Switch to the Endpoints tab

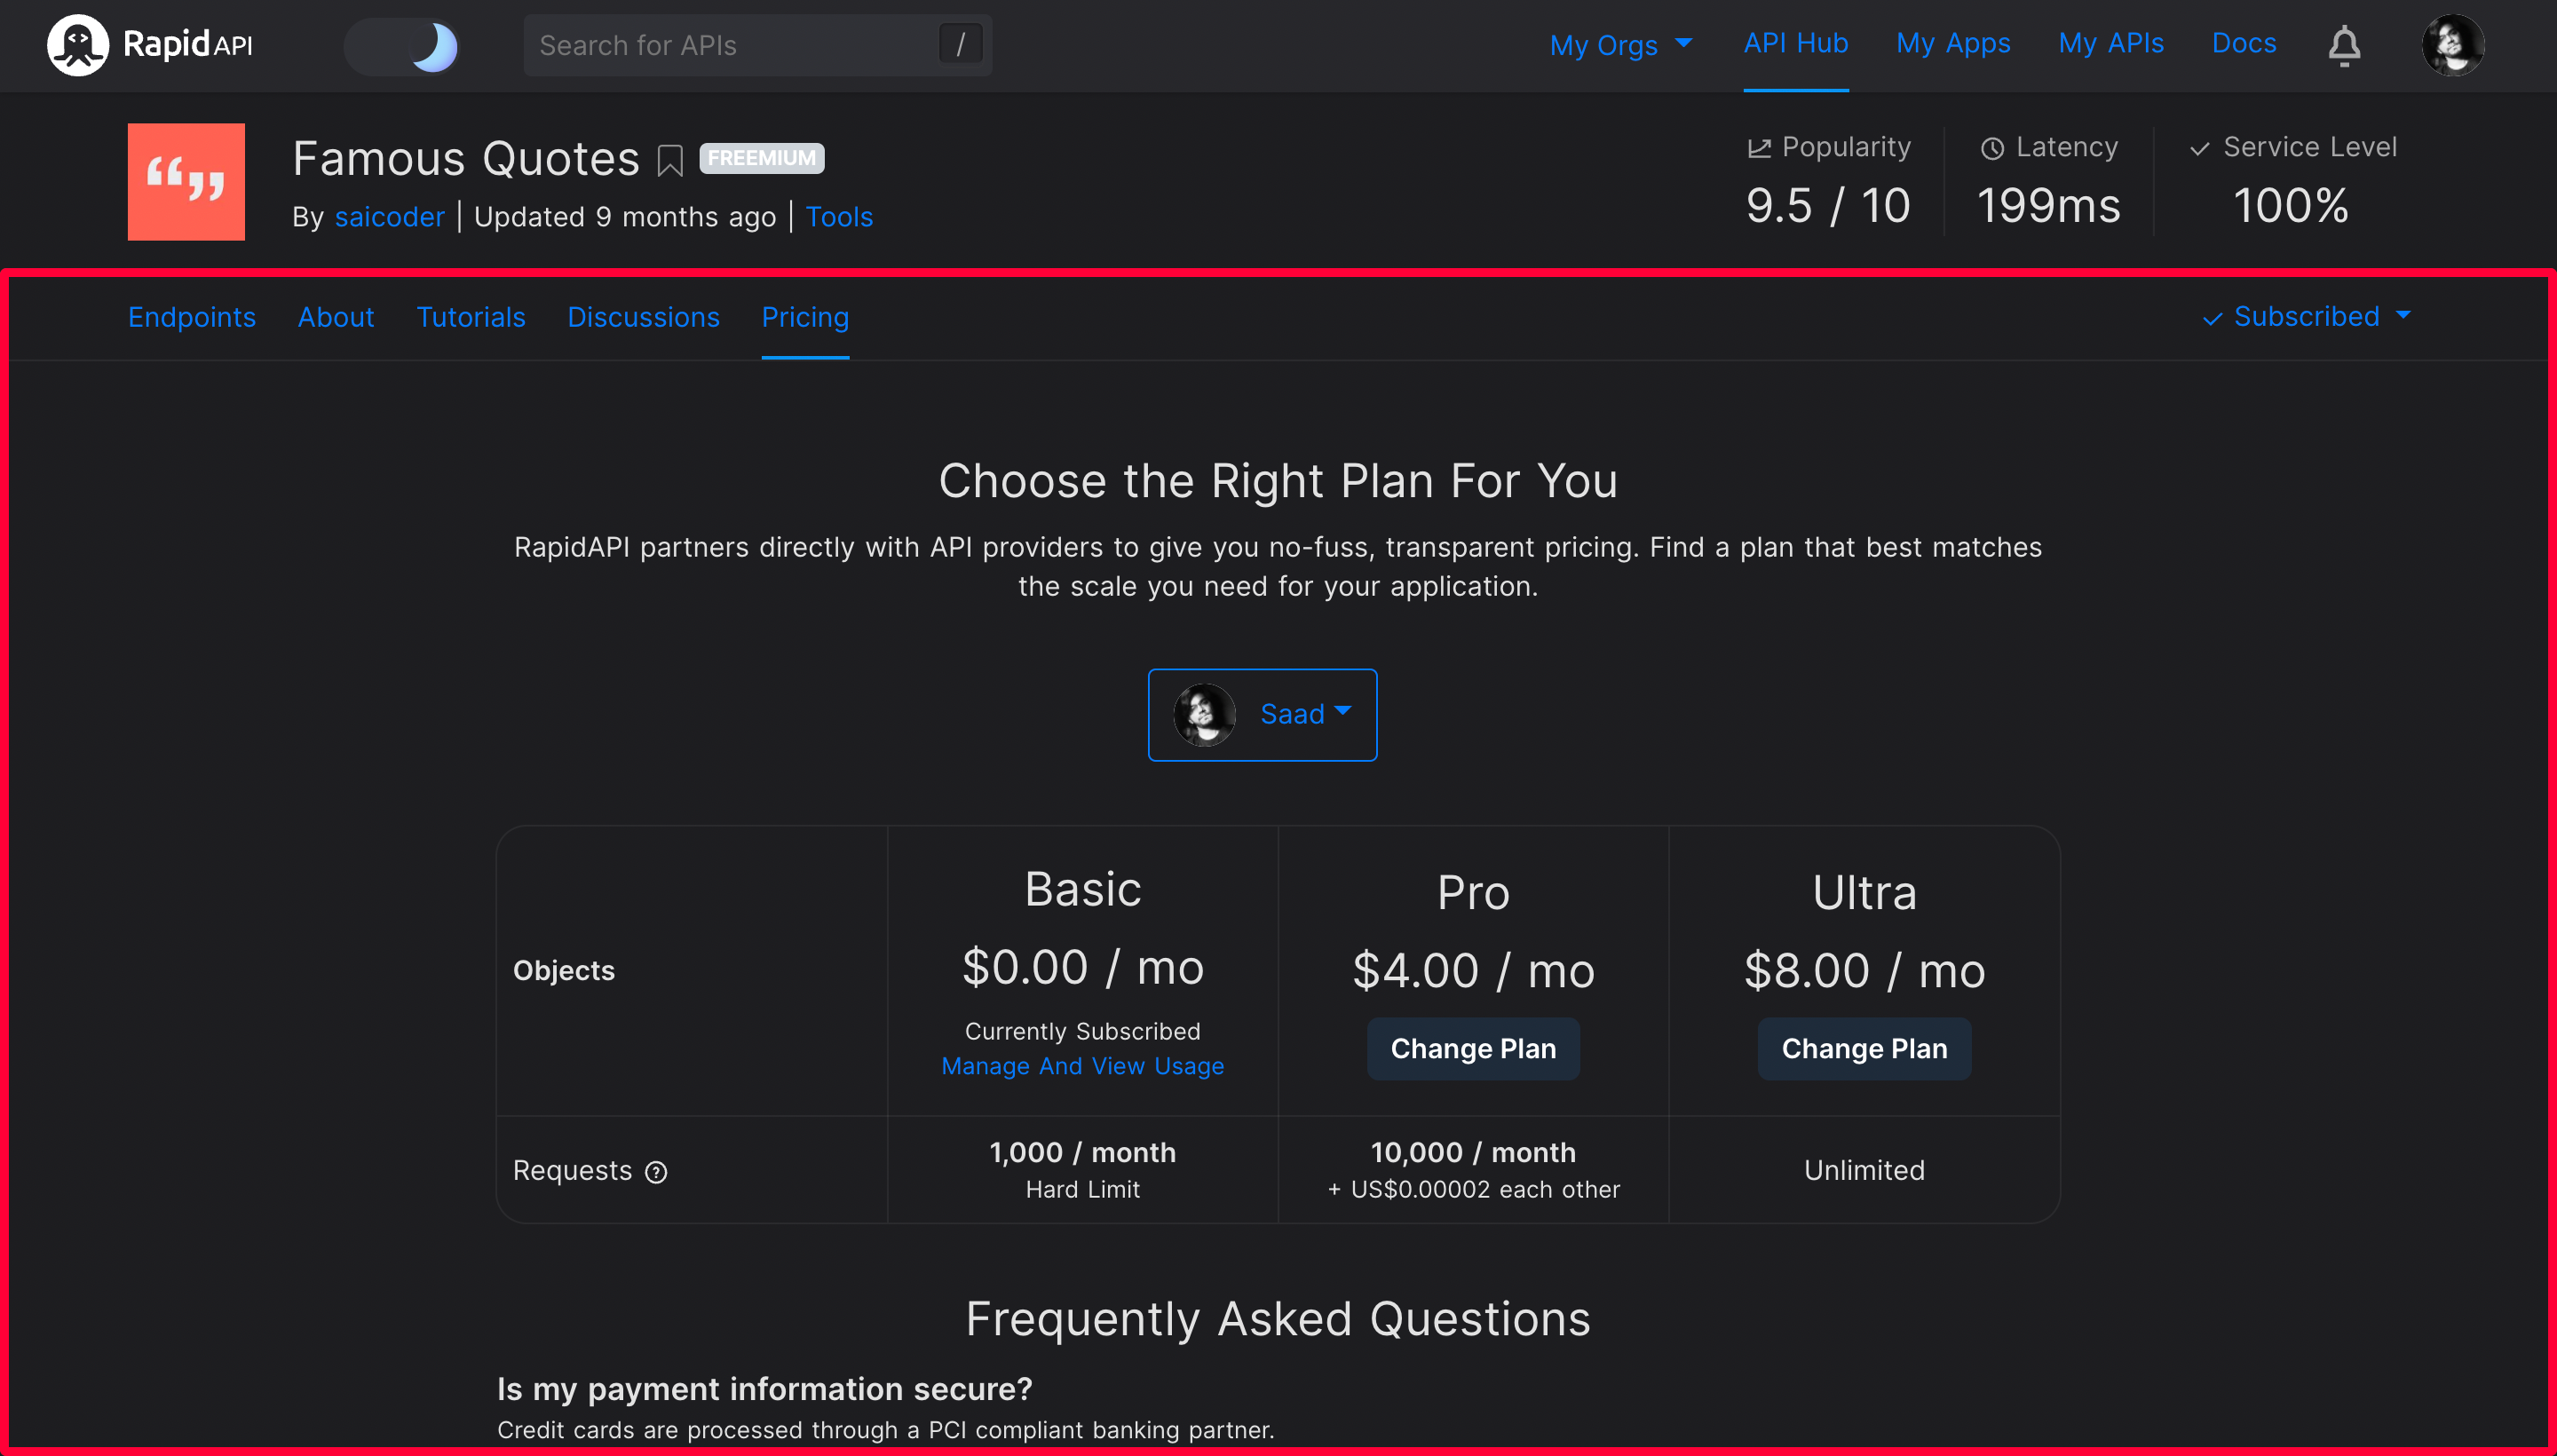(192, 317)
